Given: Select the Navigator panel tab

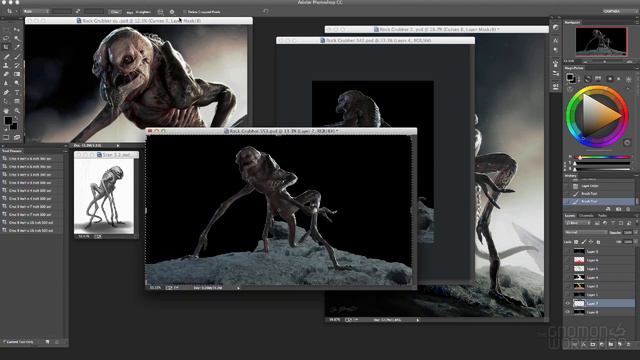Looking at the screenshot, I should pos(572,22).
